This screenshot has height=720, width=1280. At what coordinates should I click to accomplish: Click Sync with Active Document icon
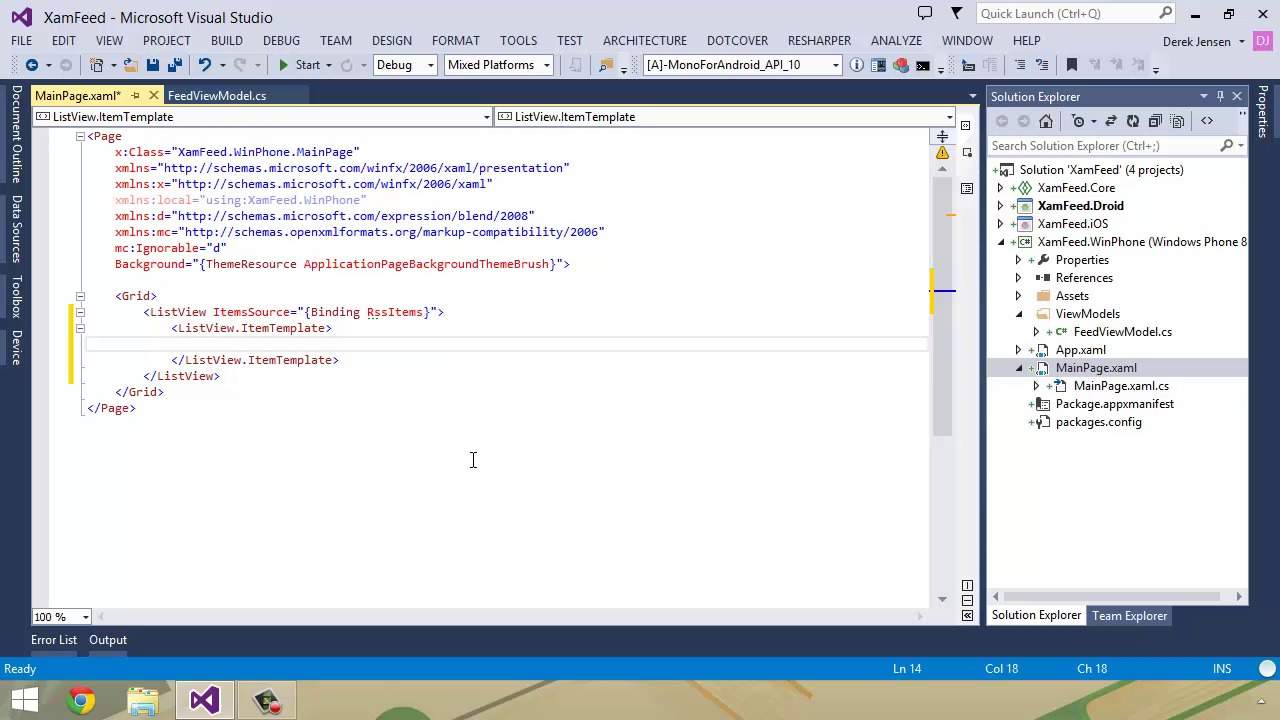[1111, 121]
